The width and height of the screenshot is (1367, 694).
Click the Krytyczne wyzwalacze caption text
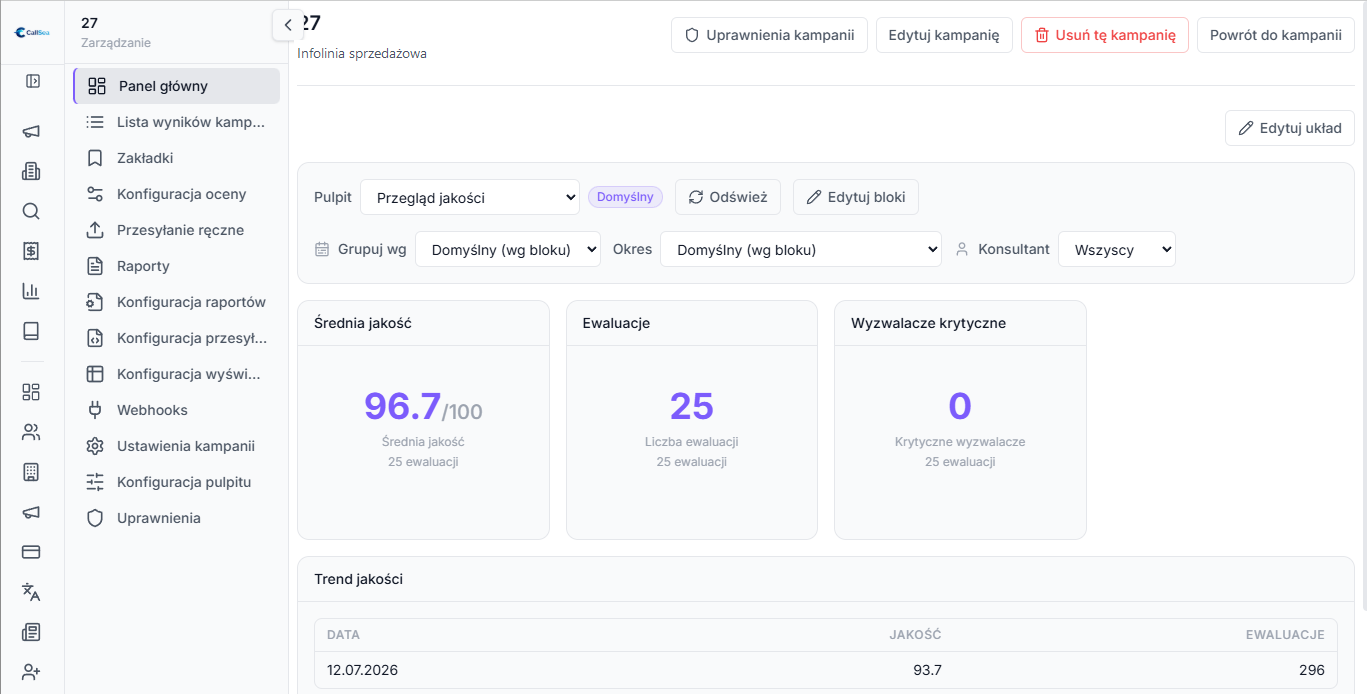coord(960,441)
